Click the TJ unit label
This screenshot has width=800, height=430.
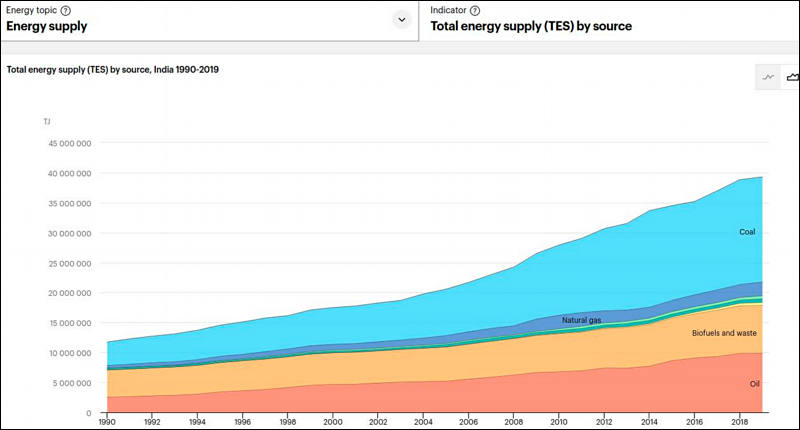pos(47,121)
